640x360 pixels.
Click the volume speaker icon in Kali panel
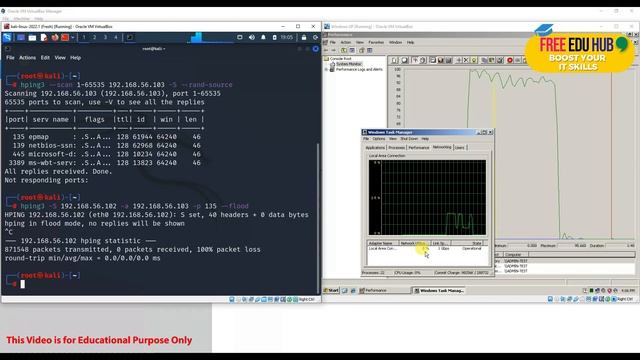(x=252, y=38)
